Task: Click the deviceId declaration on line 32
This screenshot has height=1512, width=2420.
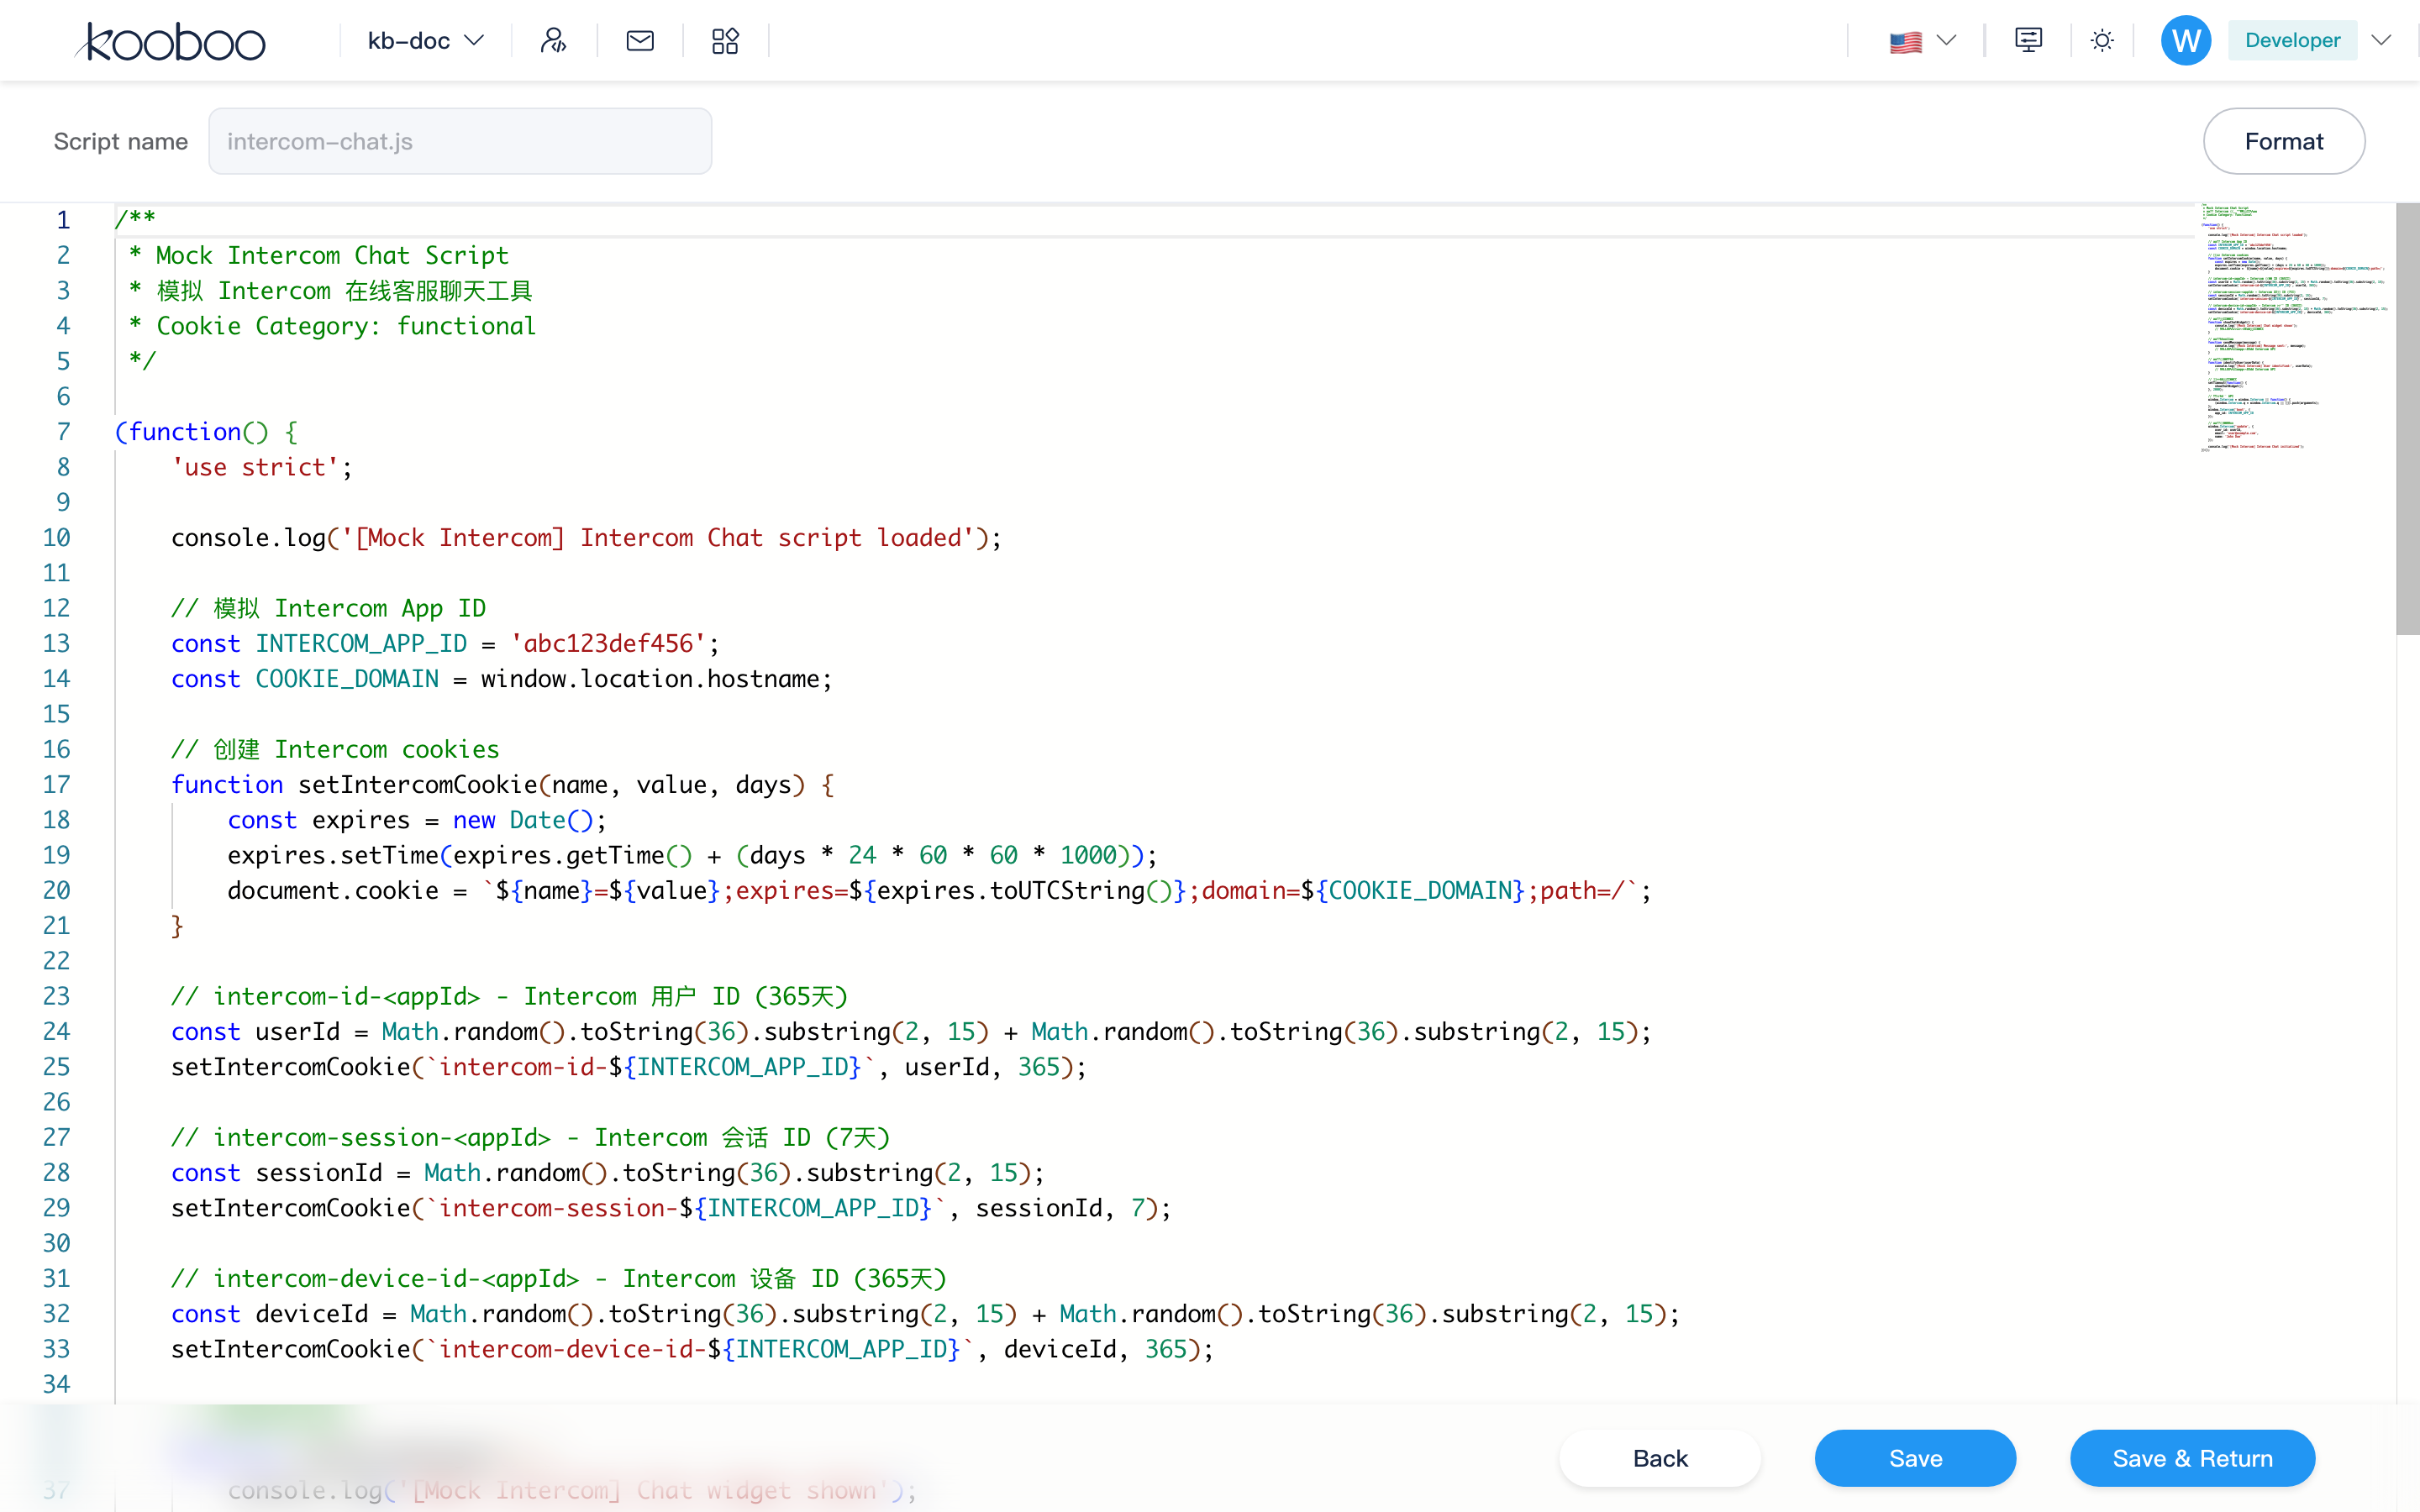Action: point(925,1314)
